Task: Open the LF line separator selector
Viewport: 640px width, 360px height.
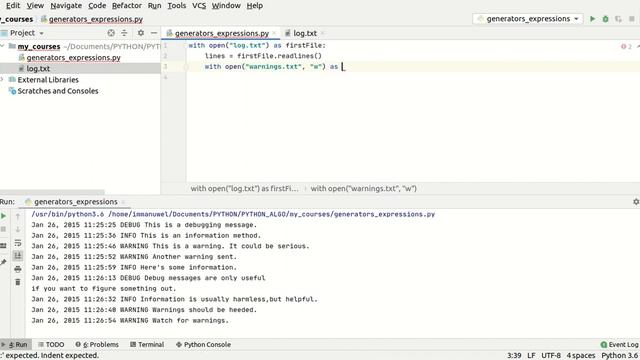Action: click(x=531, y=356)
